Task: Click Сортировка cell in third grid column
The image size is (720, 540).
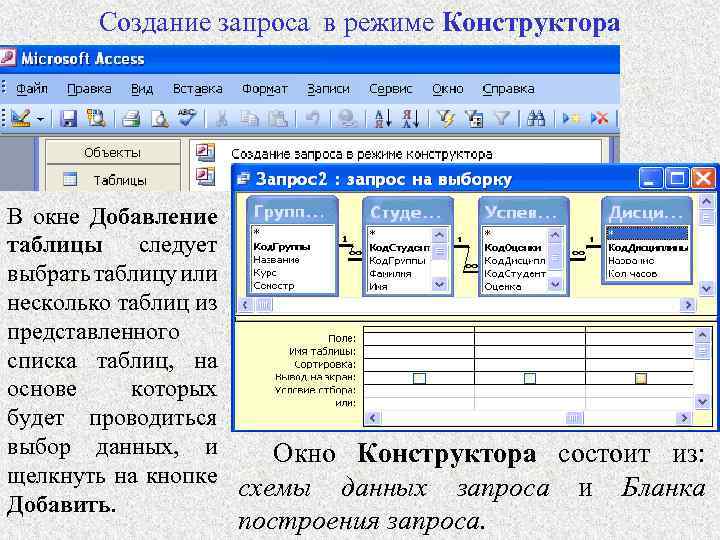Action: pos(640,365)
